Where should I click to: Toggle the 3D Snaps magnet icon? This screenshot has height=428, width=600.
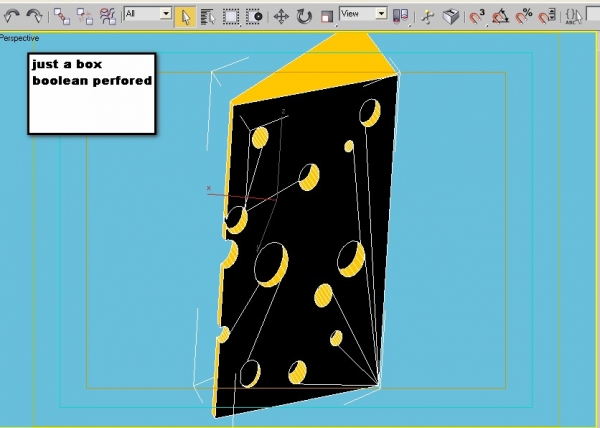point(477,17)
